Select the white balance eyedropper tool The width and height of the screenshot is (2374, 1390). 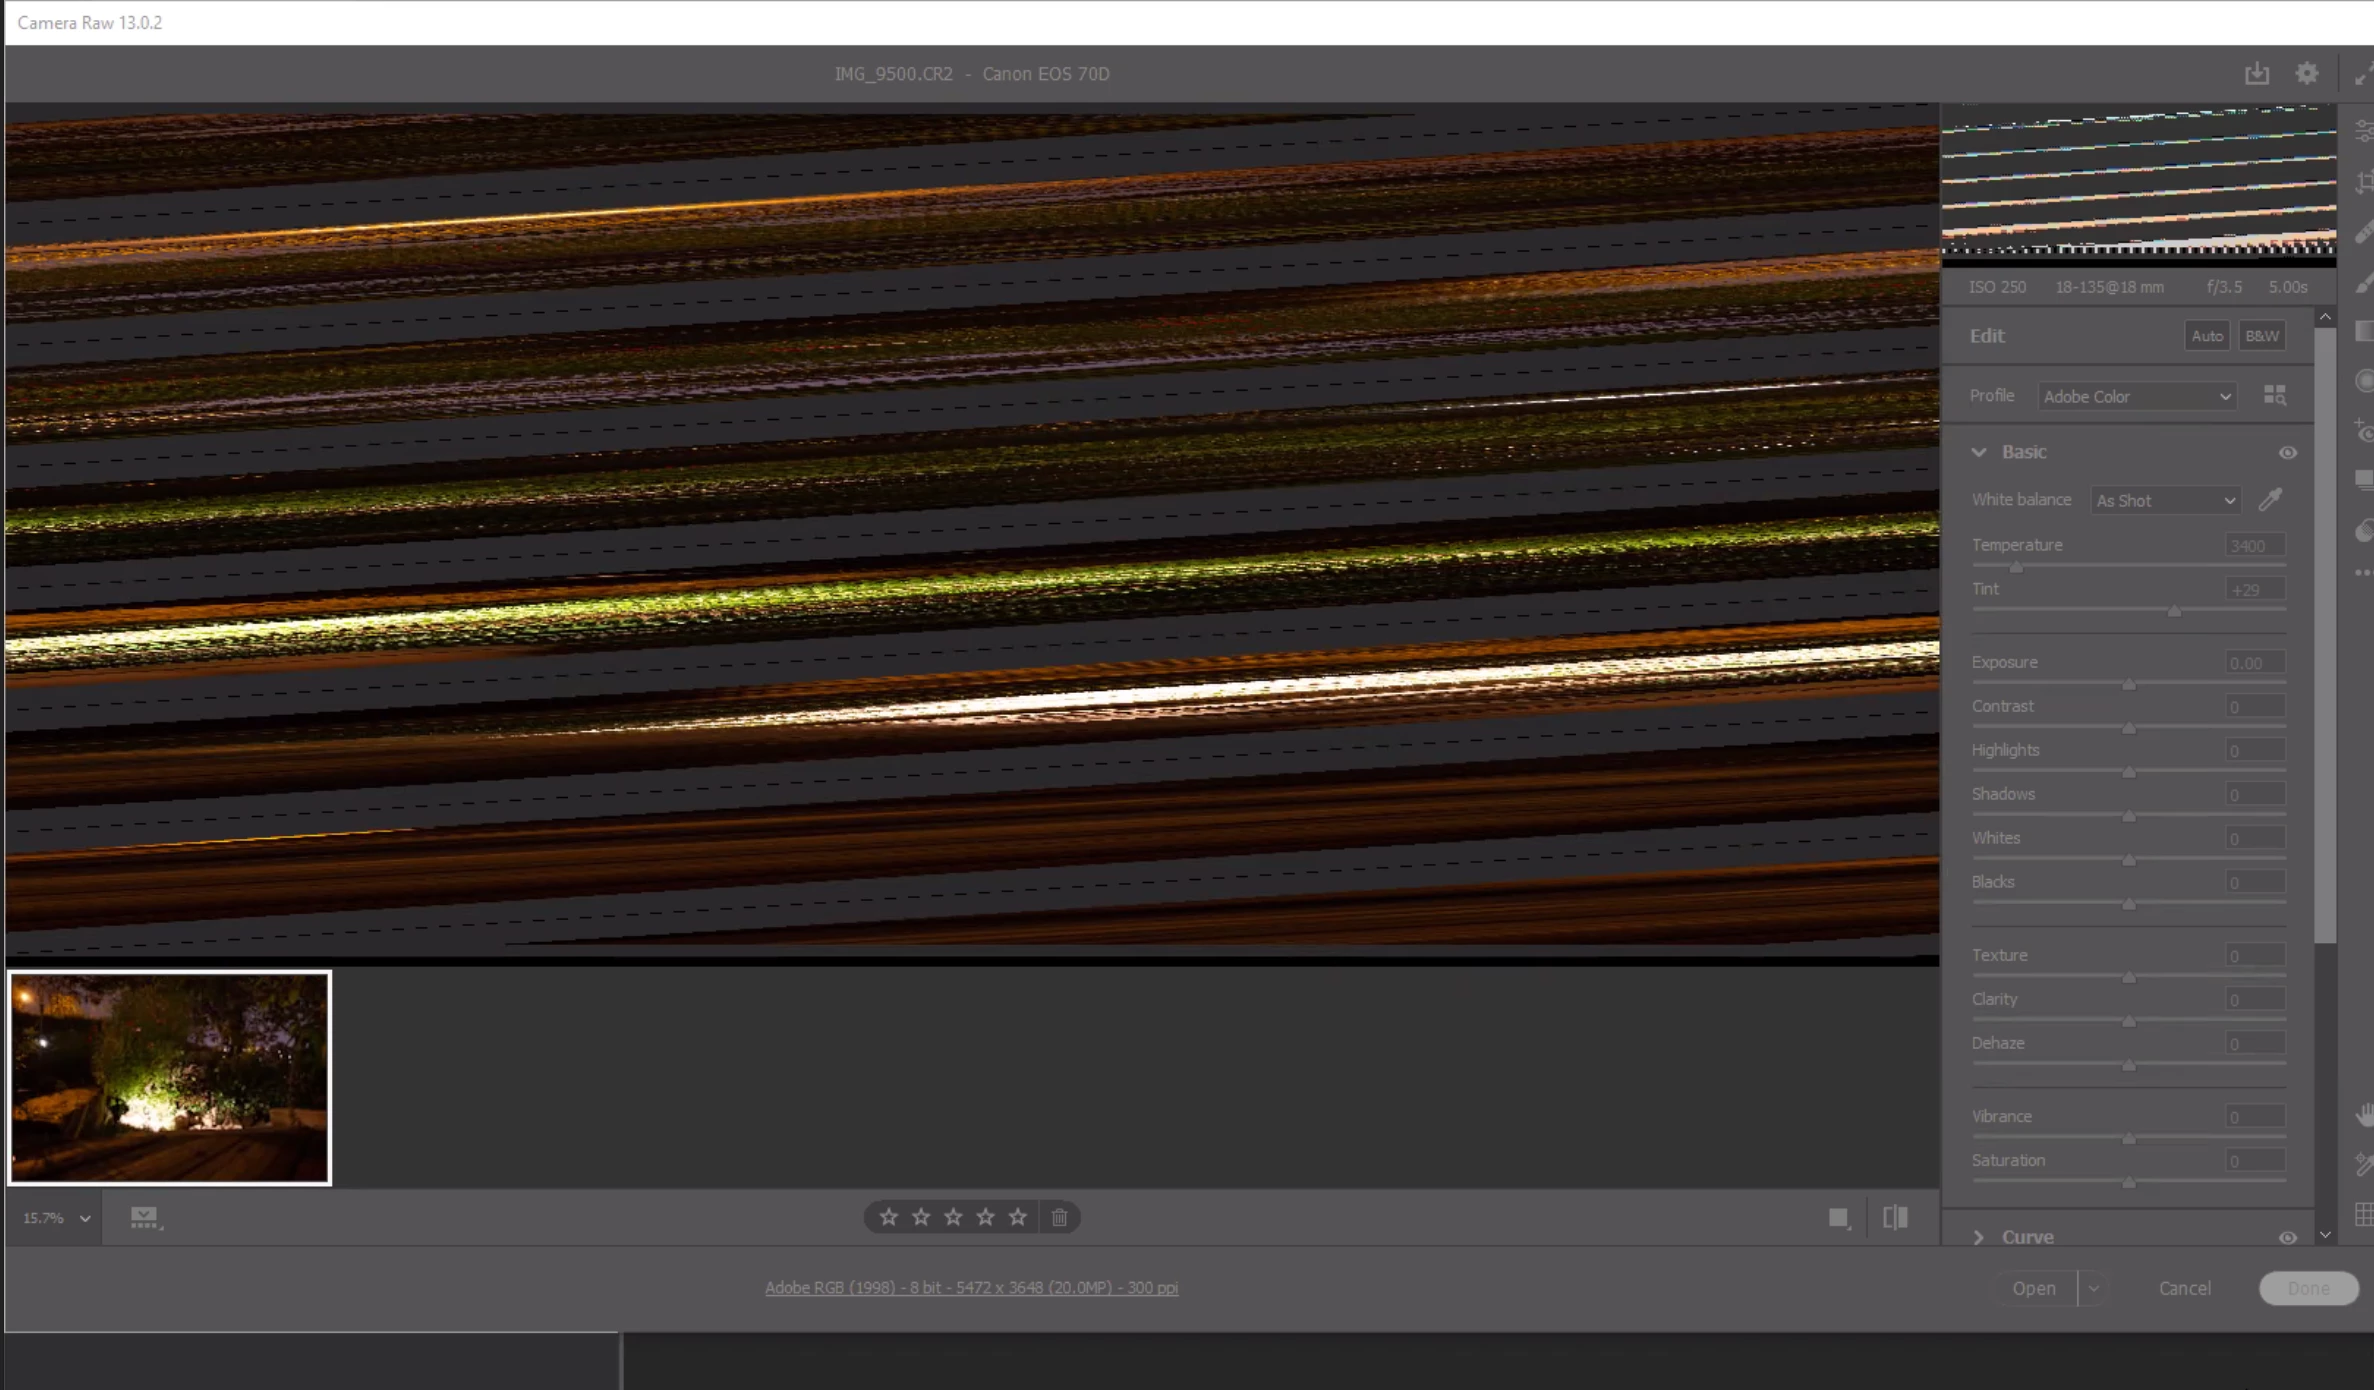[x=2270, y=500]
